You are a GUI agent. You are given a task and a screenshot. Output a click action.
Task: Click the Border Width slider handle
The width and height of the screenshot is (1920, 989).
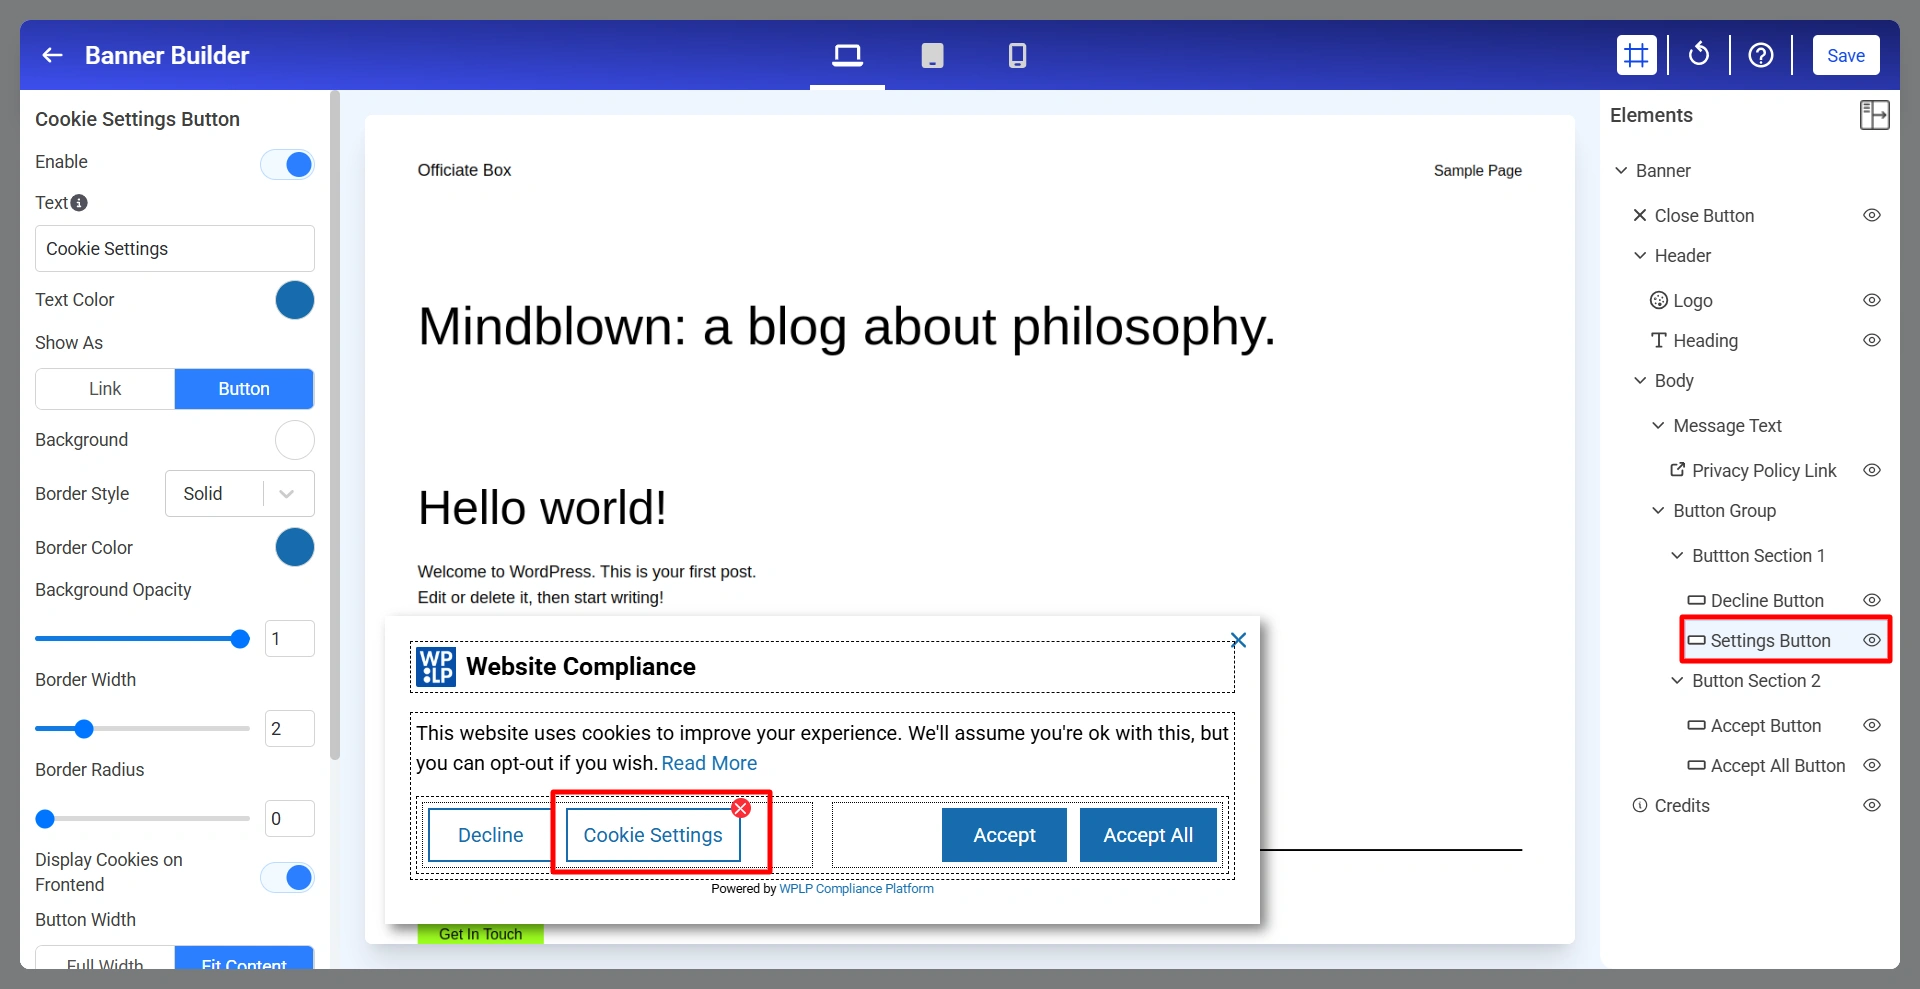pos(84,729)
